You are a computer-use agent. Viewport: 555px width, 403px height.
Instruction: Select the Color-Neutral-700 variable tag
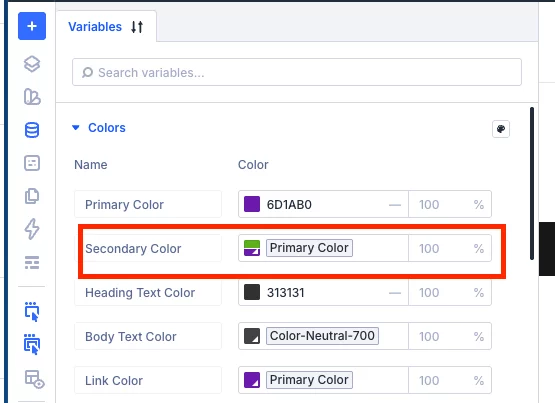point(322,336)
